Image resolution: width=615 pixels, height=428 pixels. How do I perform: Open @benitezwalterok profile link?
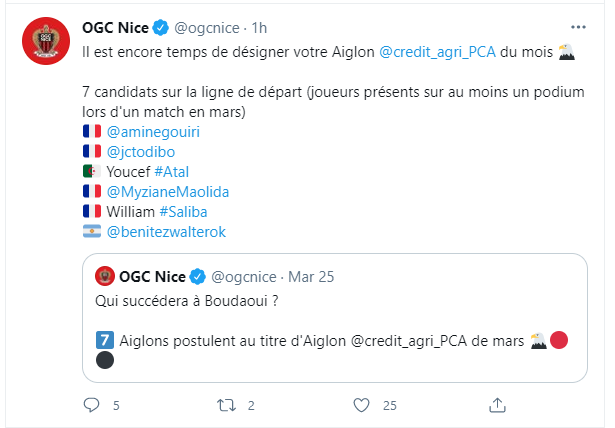[166, 232]
